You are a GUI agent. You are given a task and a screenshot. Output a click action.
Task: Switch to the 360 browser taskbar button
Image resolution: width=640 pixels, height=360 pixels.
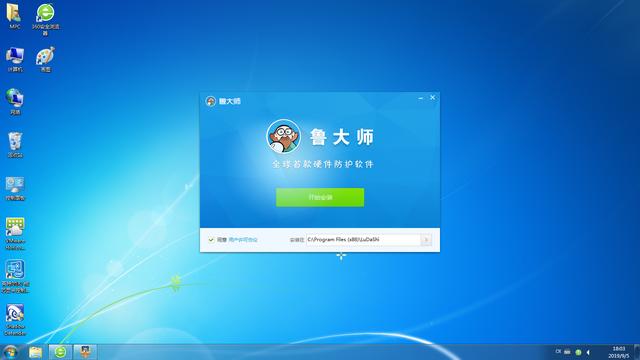point(60,352)
